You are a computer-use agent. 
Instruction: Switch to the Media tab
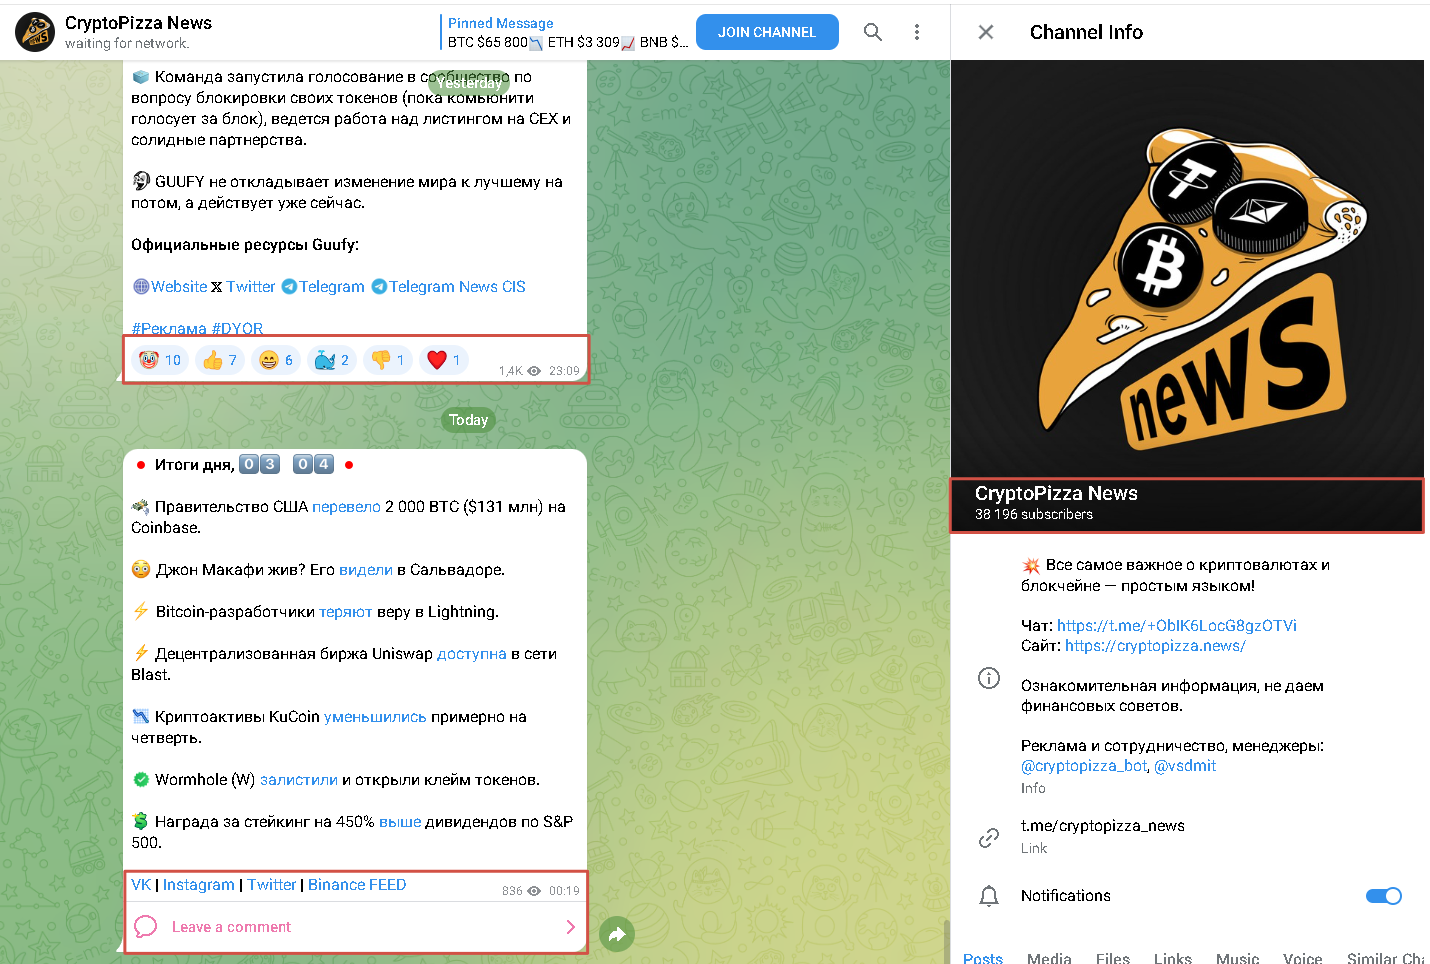[1049, 957]
